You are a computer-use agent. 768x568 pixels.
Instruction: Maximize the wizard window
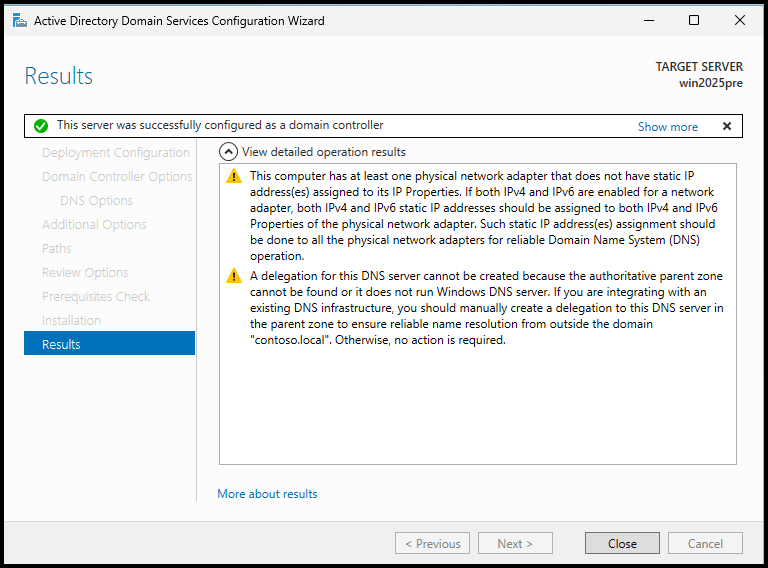tap(694, 20)
